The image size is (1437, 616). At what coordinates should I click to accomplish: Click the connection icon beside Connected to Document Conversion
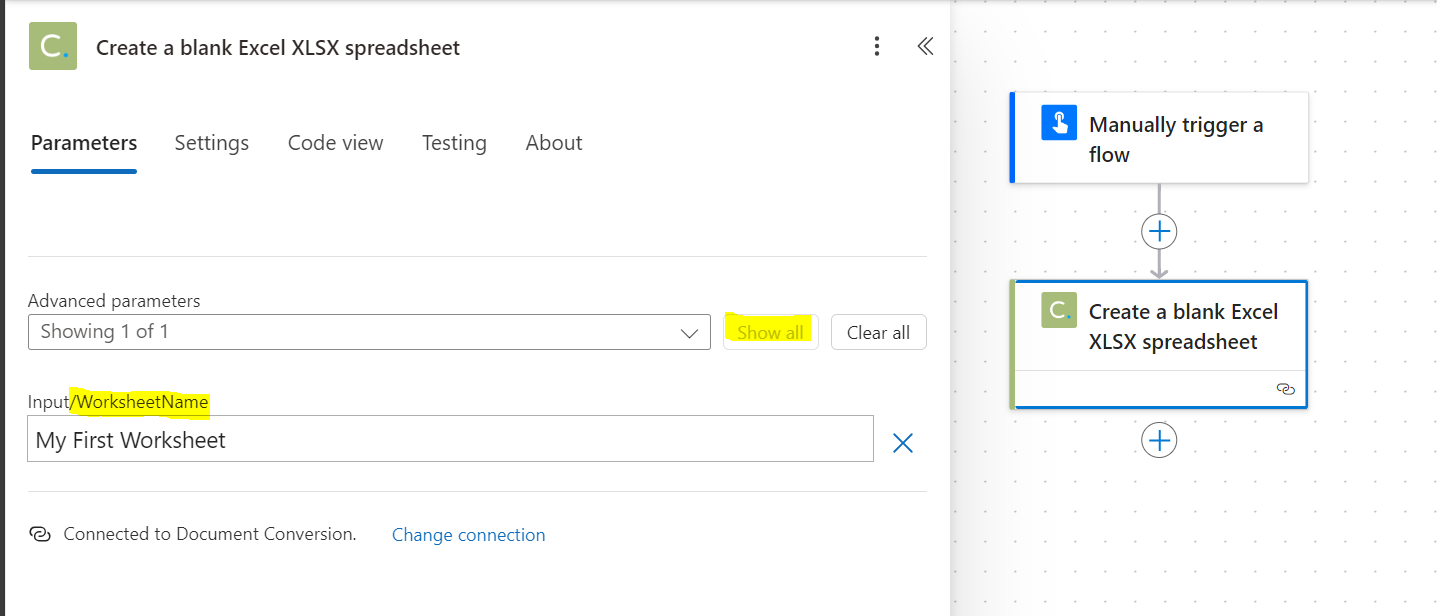(x=40, y=534)
